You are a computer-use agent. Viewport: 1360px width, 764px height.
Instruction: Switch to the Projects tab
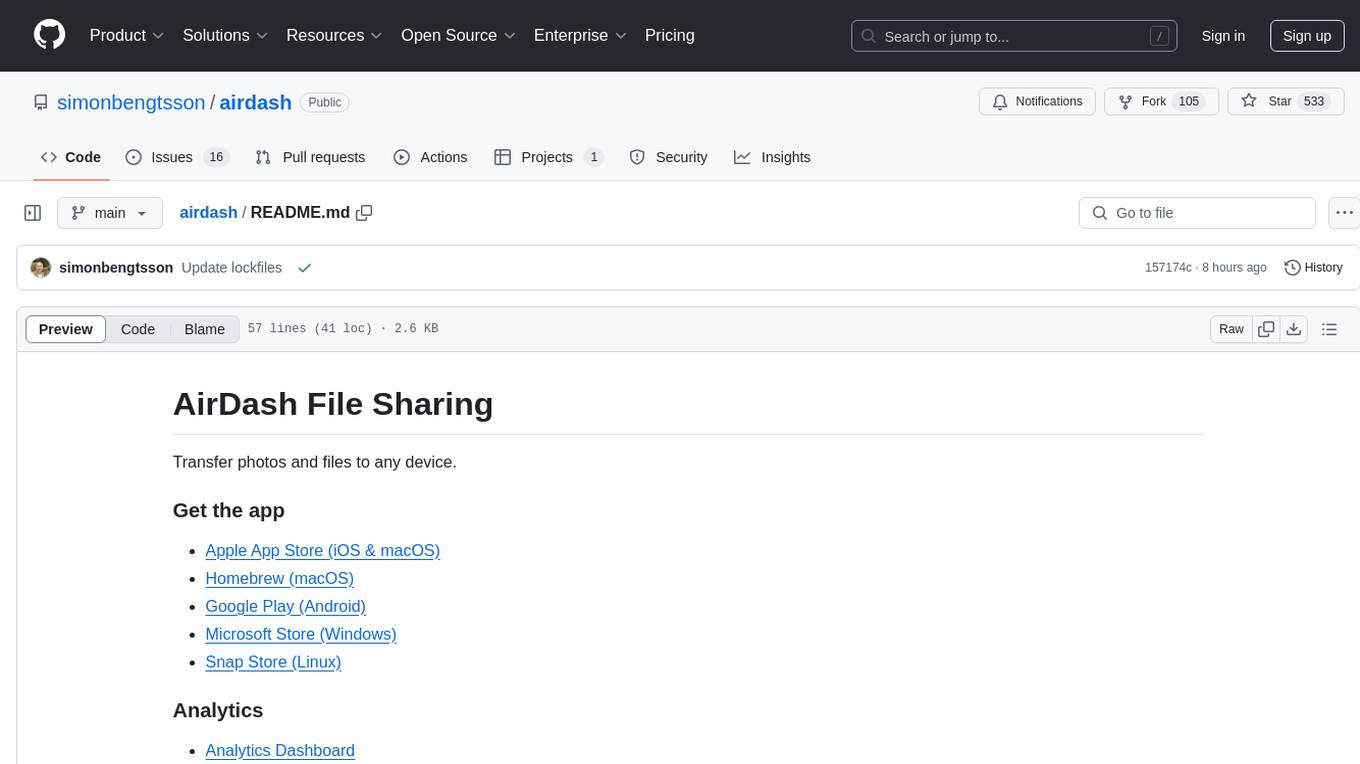[x=549, y=157]
